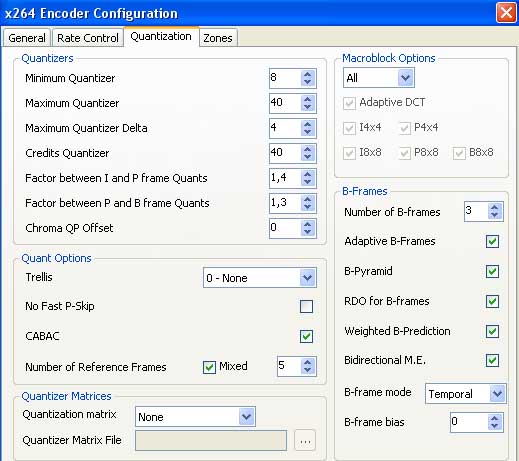
Task: Click the Chroma QP Offset field
Action: (285, 228)
